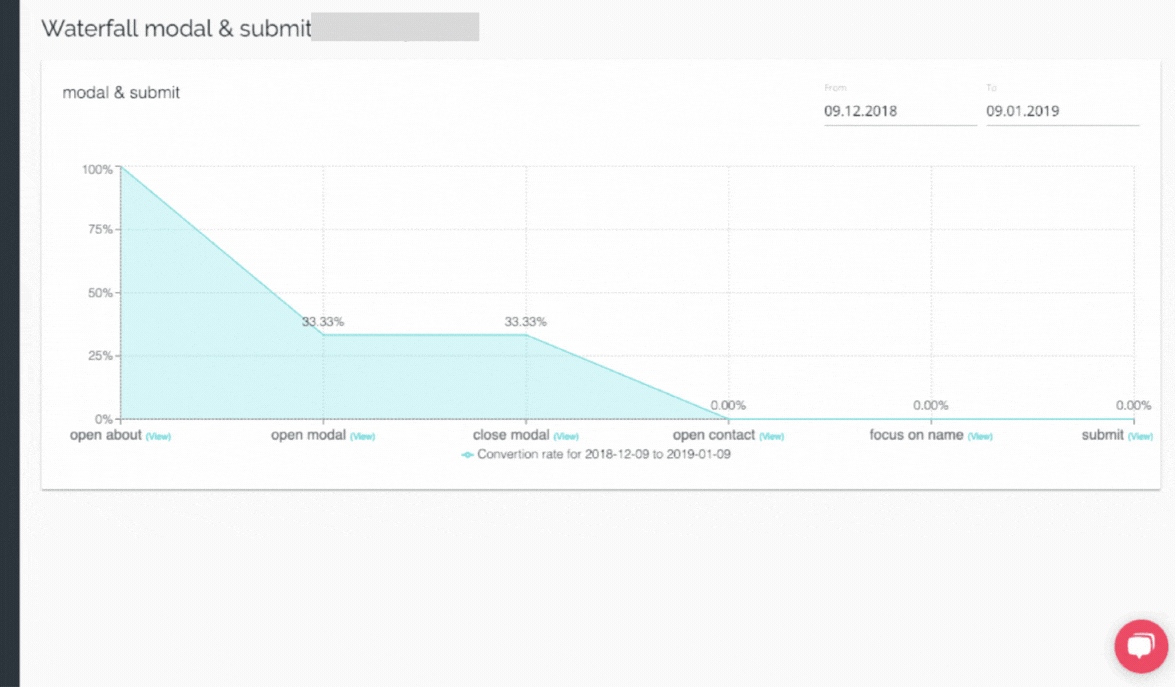Screen dimensions: 1175x687
Task: Click the 100% open about data point
Action: [121, 167]
